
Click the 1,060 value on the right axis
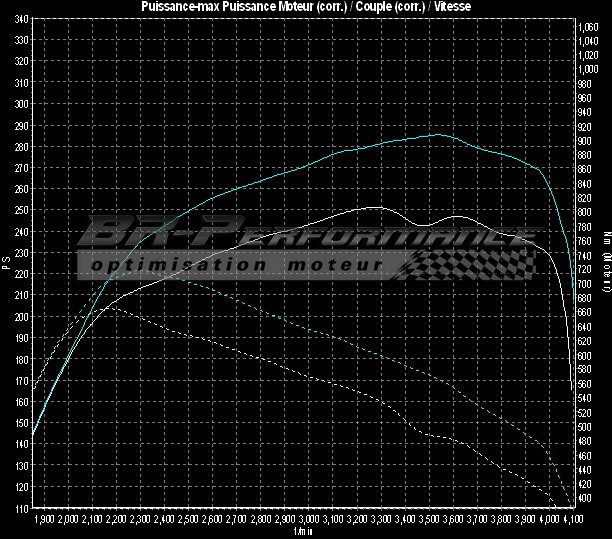[x=589, y=28]
